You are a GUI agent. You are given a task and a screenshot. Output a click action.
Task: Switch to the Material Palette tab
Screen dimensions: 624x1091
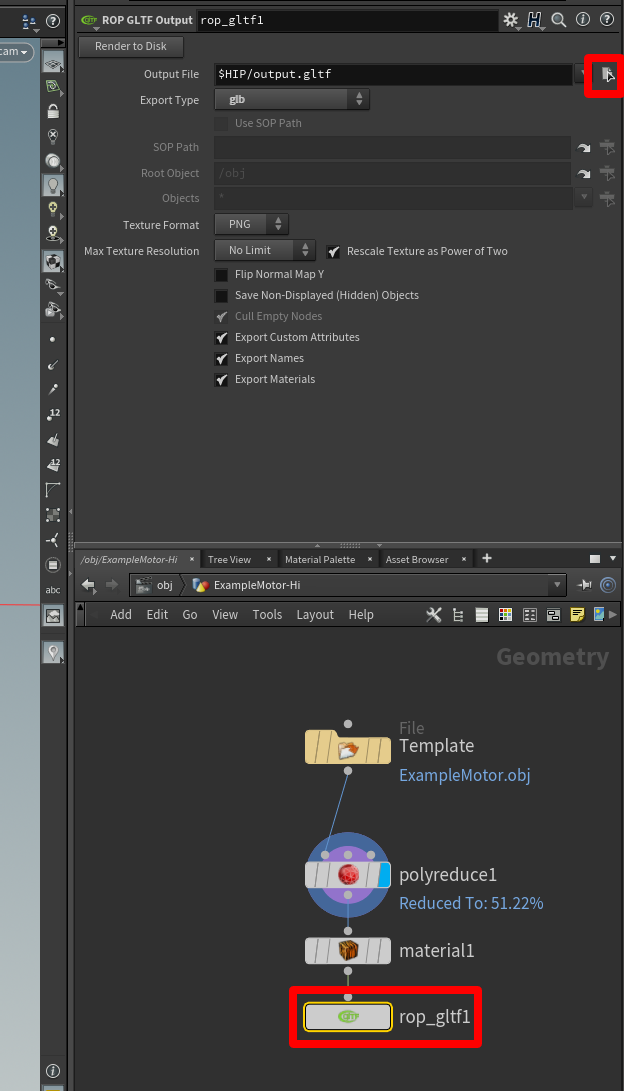click(319, 559)
